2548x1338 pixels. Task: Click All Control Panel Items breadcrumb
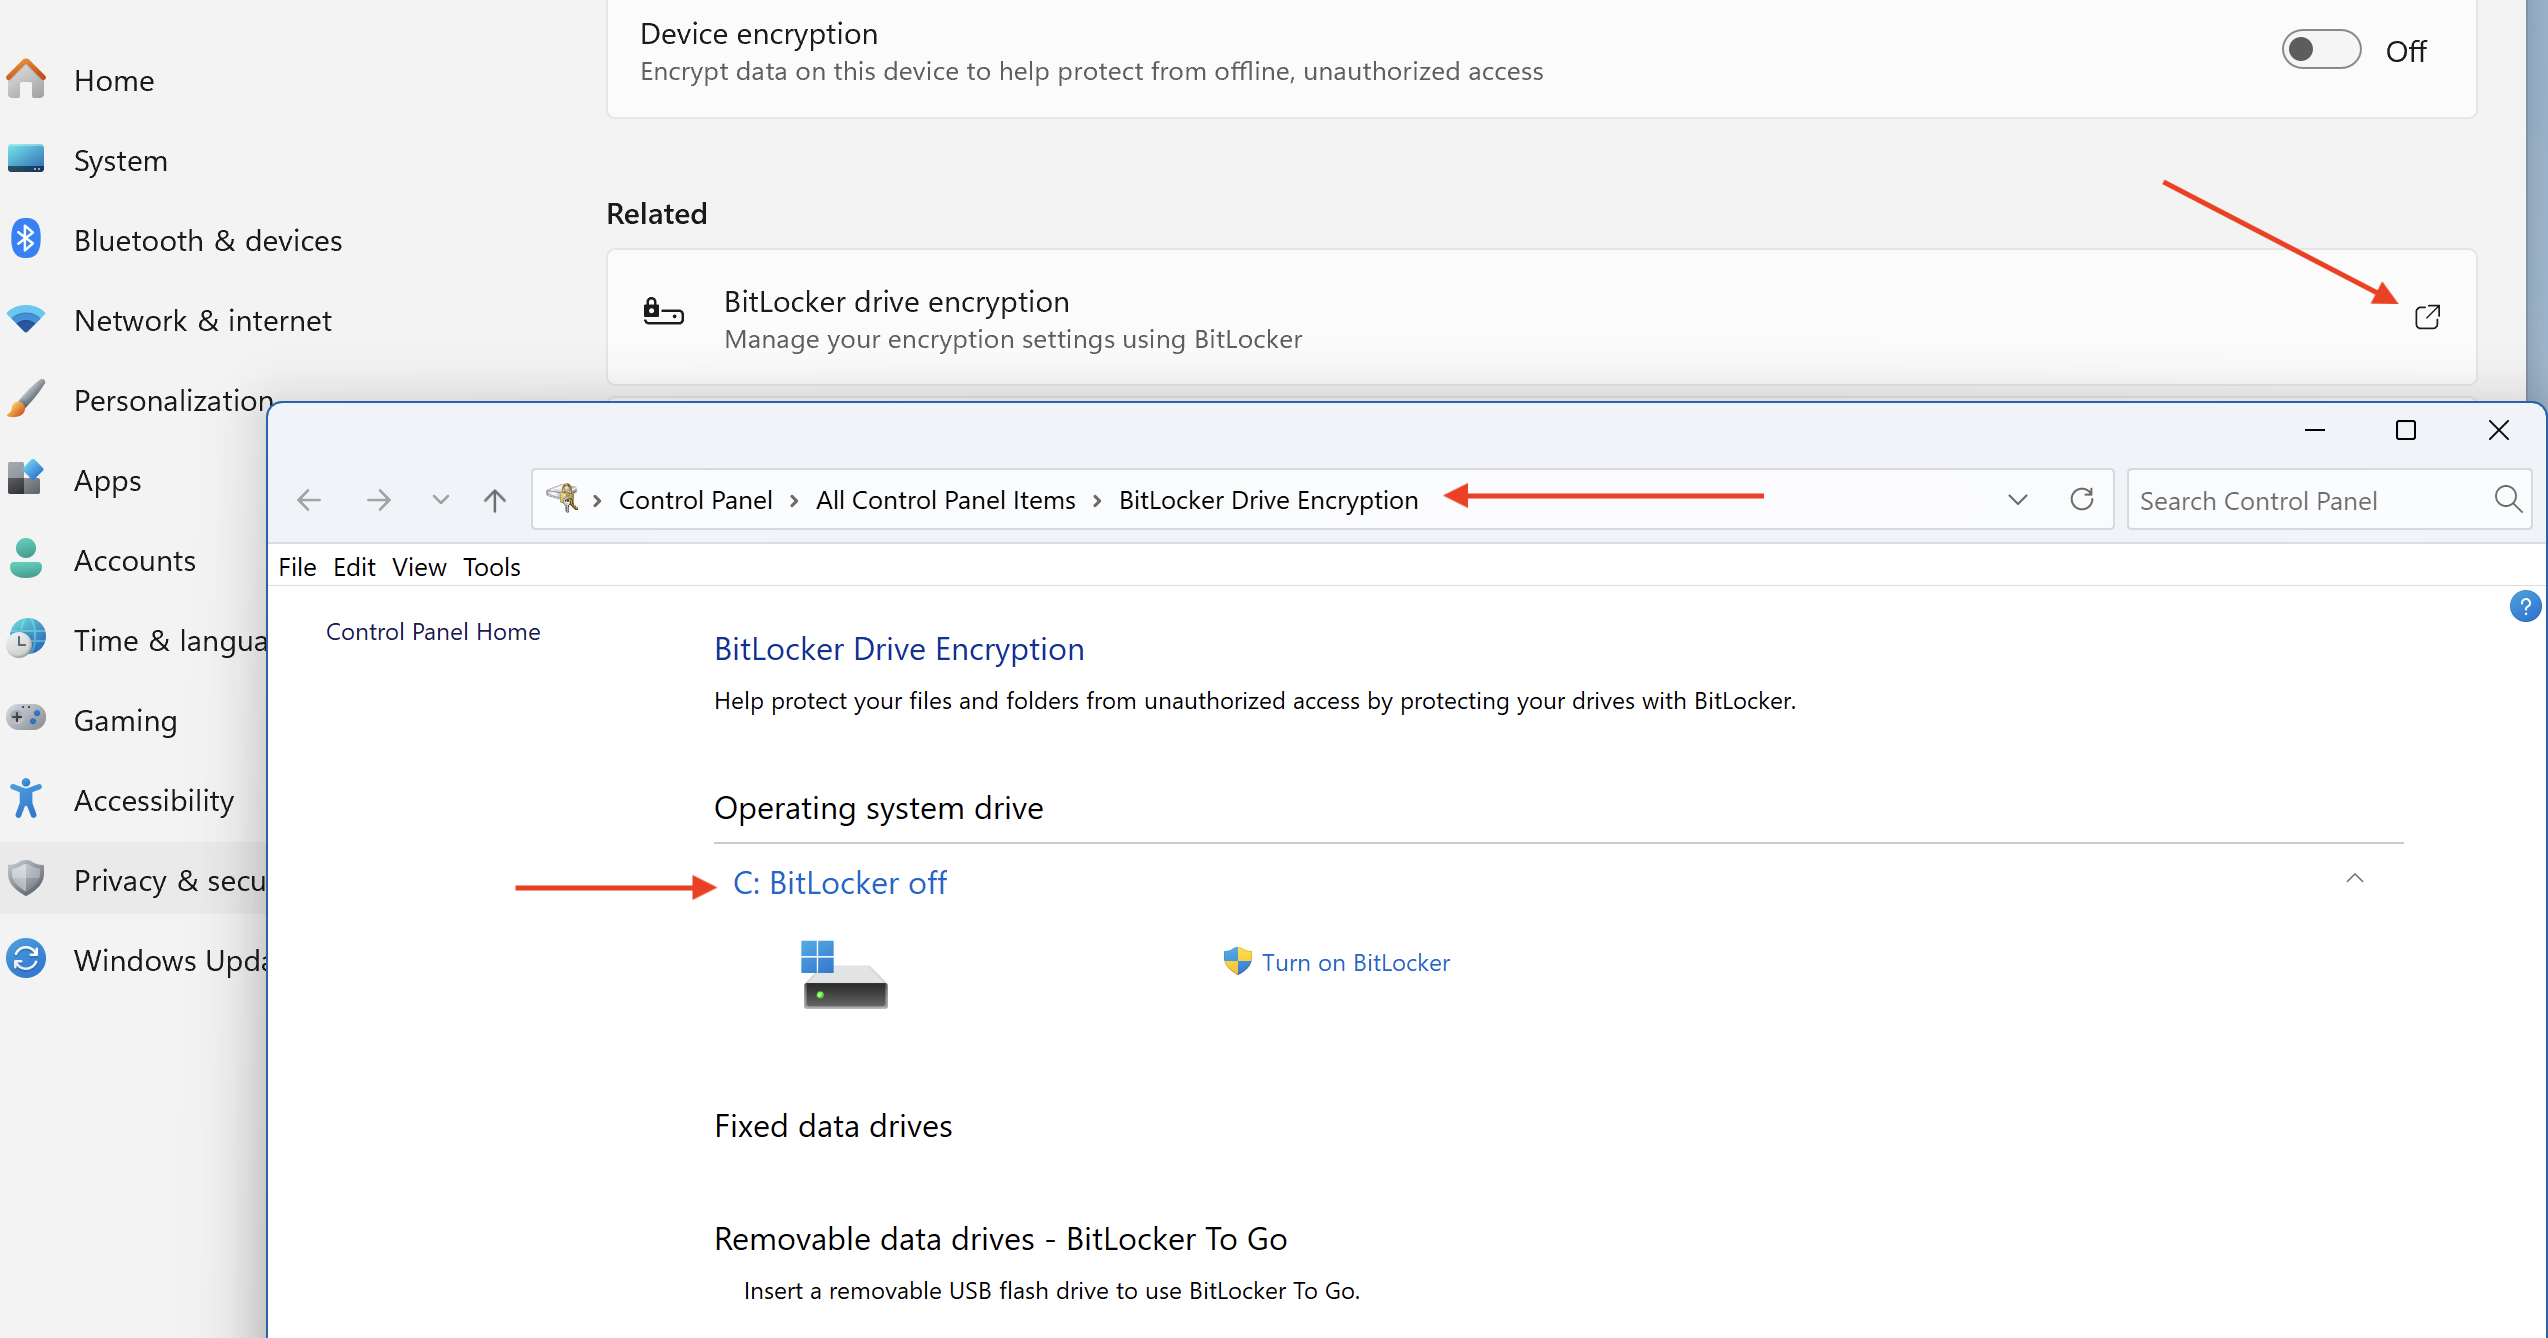(946, 500)
